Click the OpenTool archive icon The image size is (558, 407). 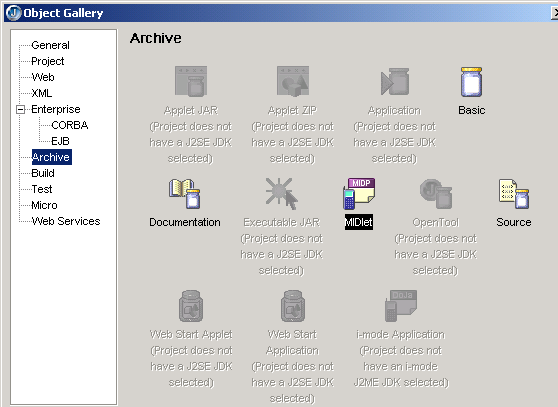pyautogui.click(x=436, y=194)
